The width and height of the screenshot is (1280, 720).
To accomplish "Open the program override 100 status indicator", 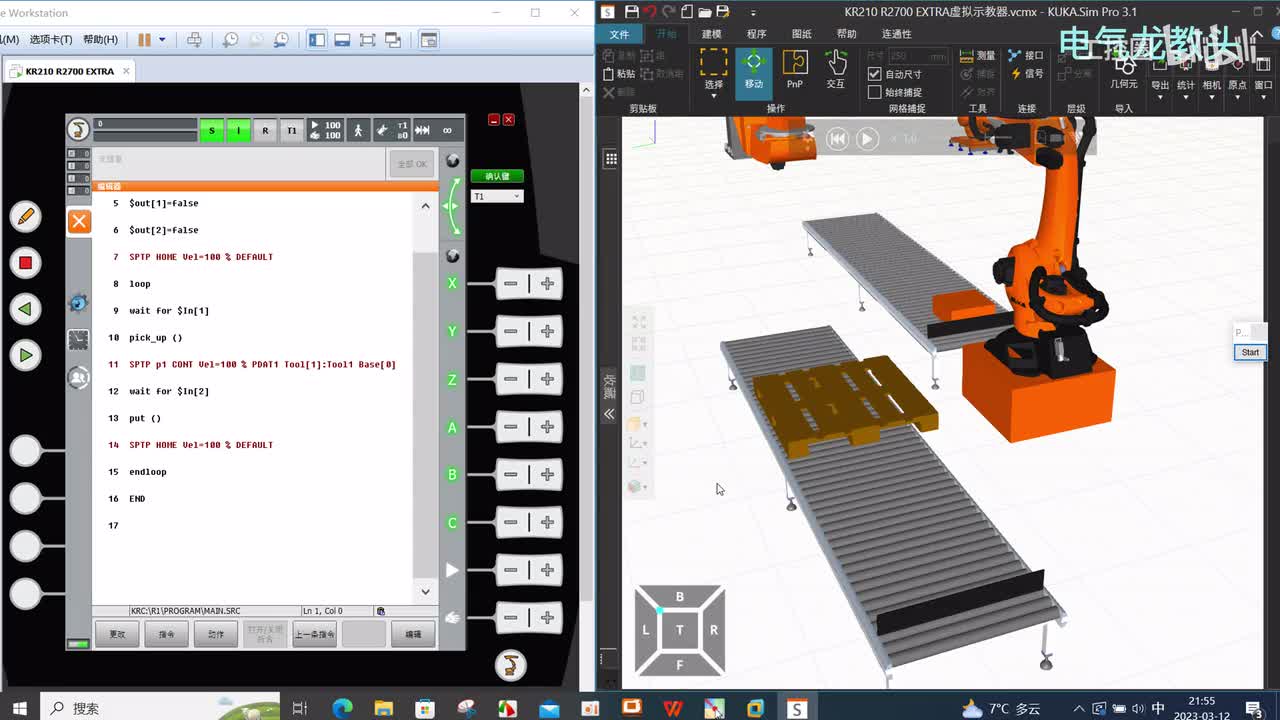I will point(325,130).
